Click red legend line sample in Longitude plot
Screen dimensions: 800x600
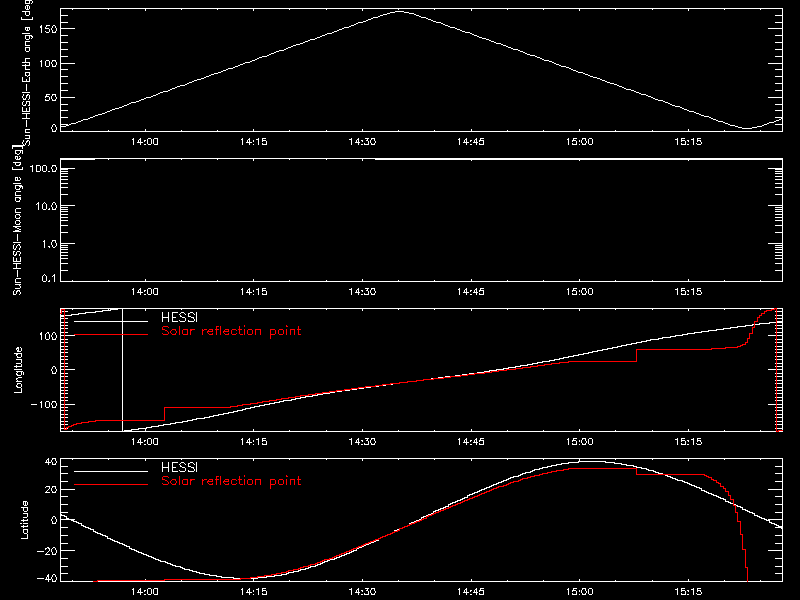pyautogui.click(x=111, y=335)
